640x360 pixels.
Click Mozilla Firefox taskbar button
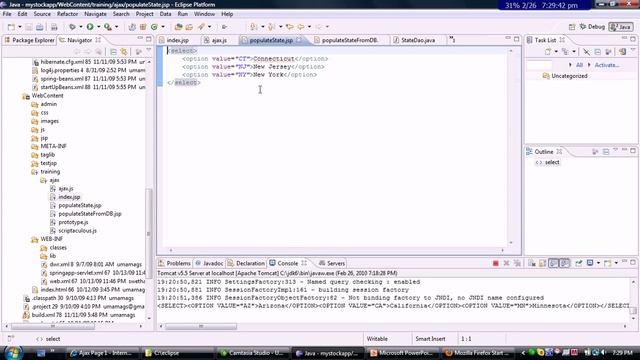[x=478, y=353]
